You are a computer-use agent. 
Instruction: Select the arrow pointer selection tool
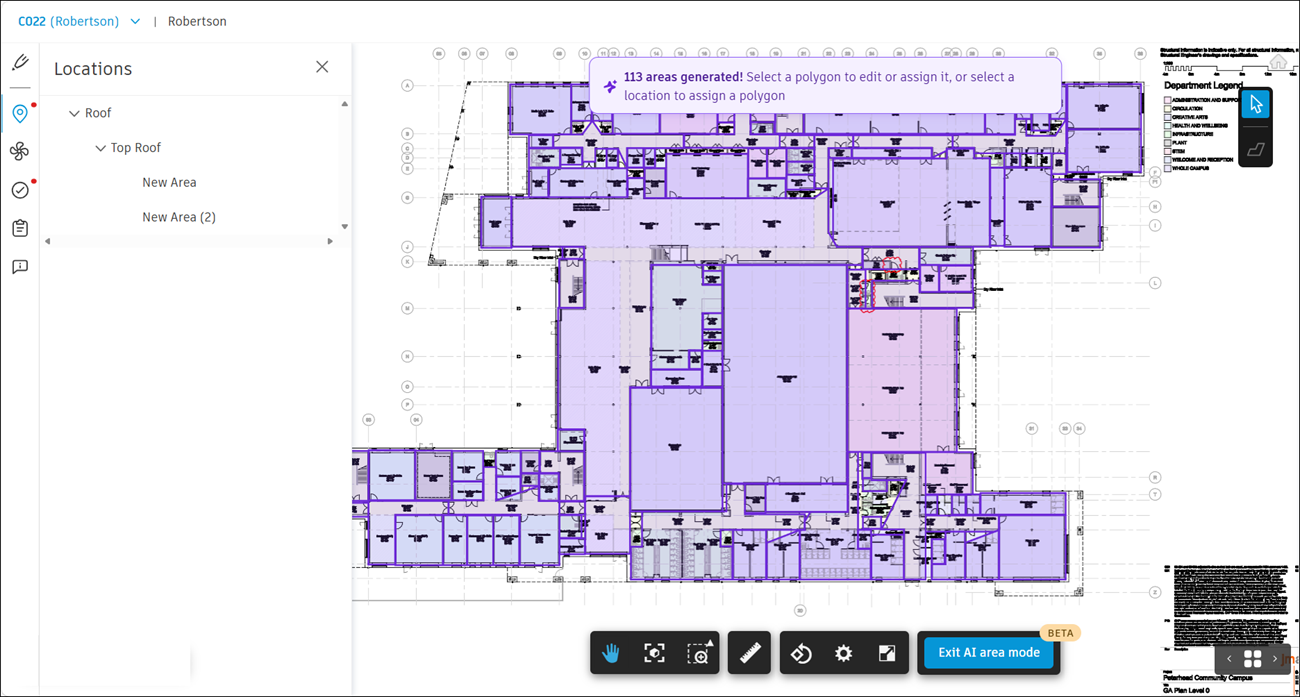(x=1256, y=105)
